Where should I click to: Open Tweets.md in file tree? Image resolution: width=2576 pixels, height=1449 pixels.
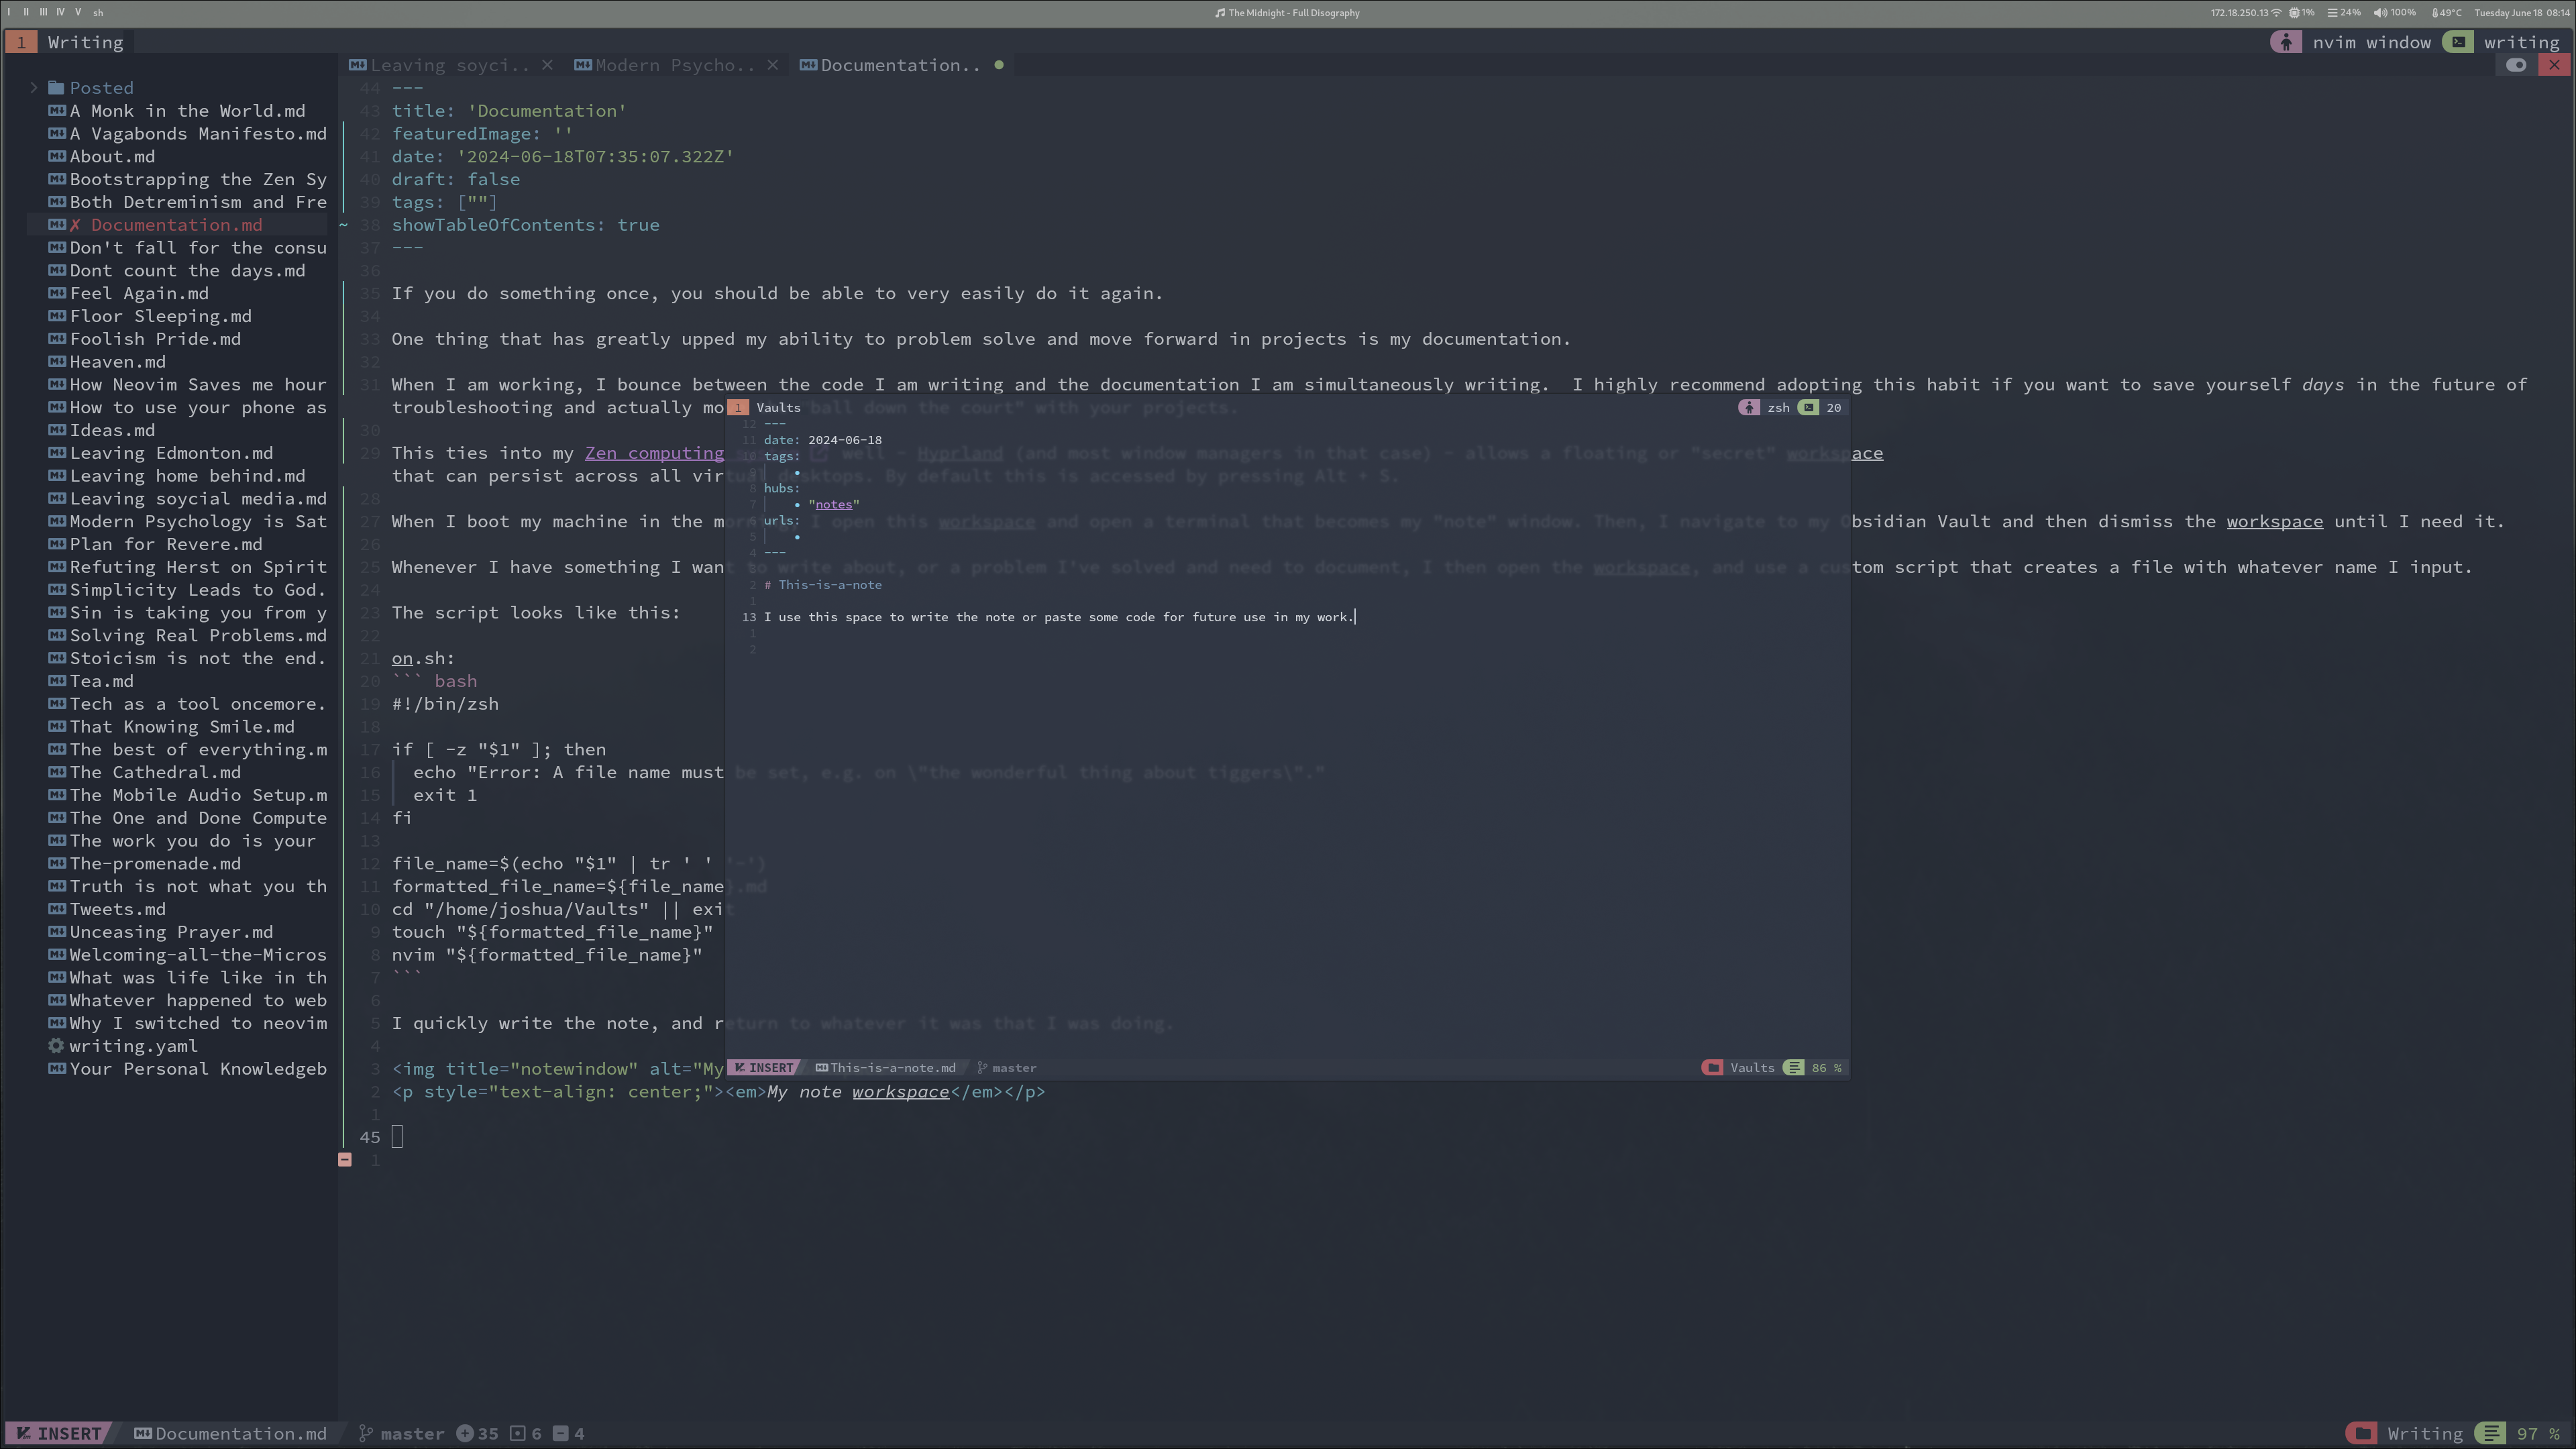(x=117, y=909)
